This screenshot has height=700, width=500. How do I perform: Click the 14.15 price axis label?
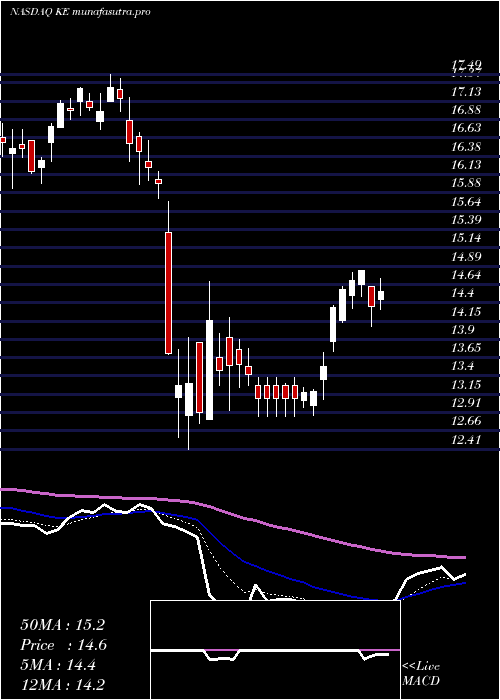[x=466, y=312]
